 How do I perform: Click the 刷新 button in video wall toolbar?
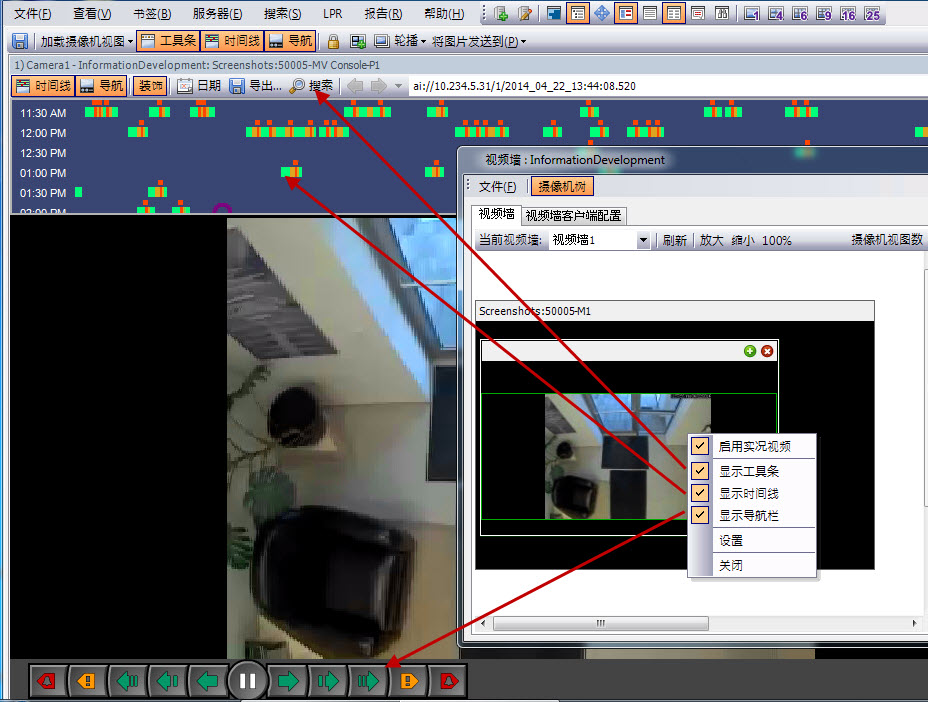(x=675, y=241)
